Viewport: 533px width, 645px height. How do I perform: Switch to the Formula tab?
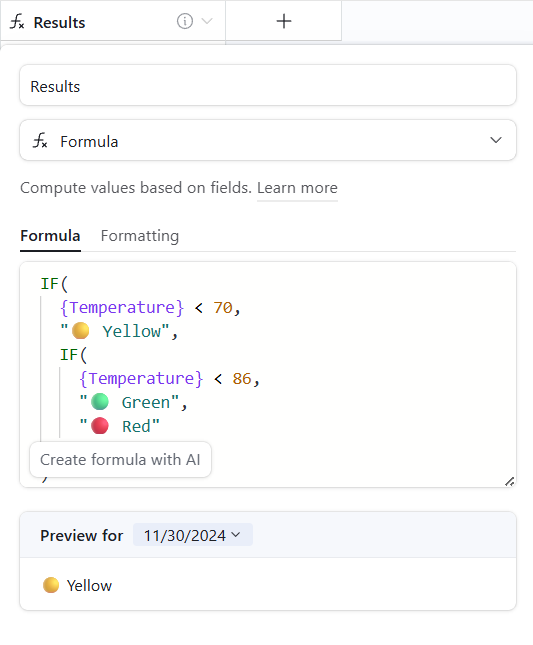pyautogui.click(x=50, y=236)
